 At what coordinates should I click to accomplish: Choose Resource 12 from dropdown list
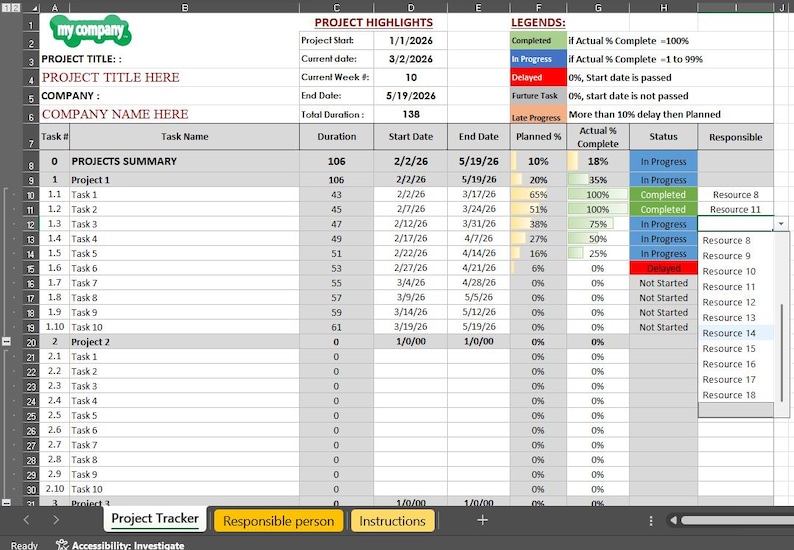pyautogui.click(x=735, y=302)
